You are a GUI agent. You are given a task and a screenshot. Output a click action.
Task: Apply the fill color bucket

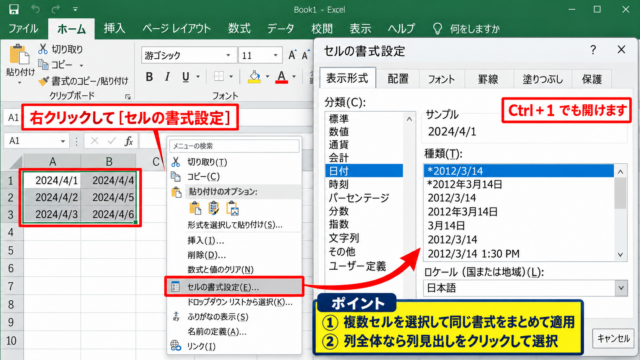click(254, 77)
